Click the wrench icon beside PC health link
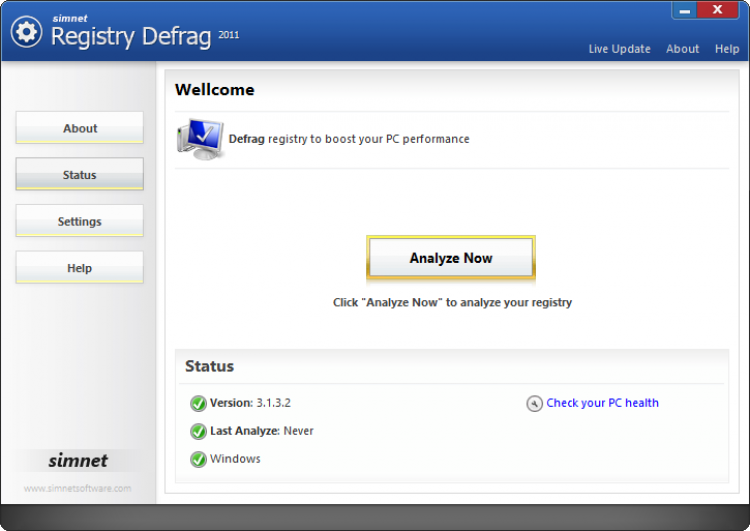The image size is (750, 531). (x=534, y=403)
